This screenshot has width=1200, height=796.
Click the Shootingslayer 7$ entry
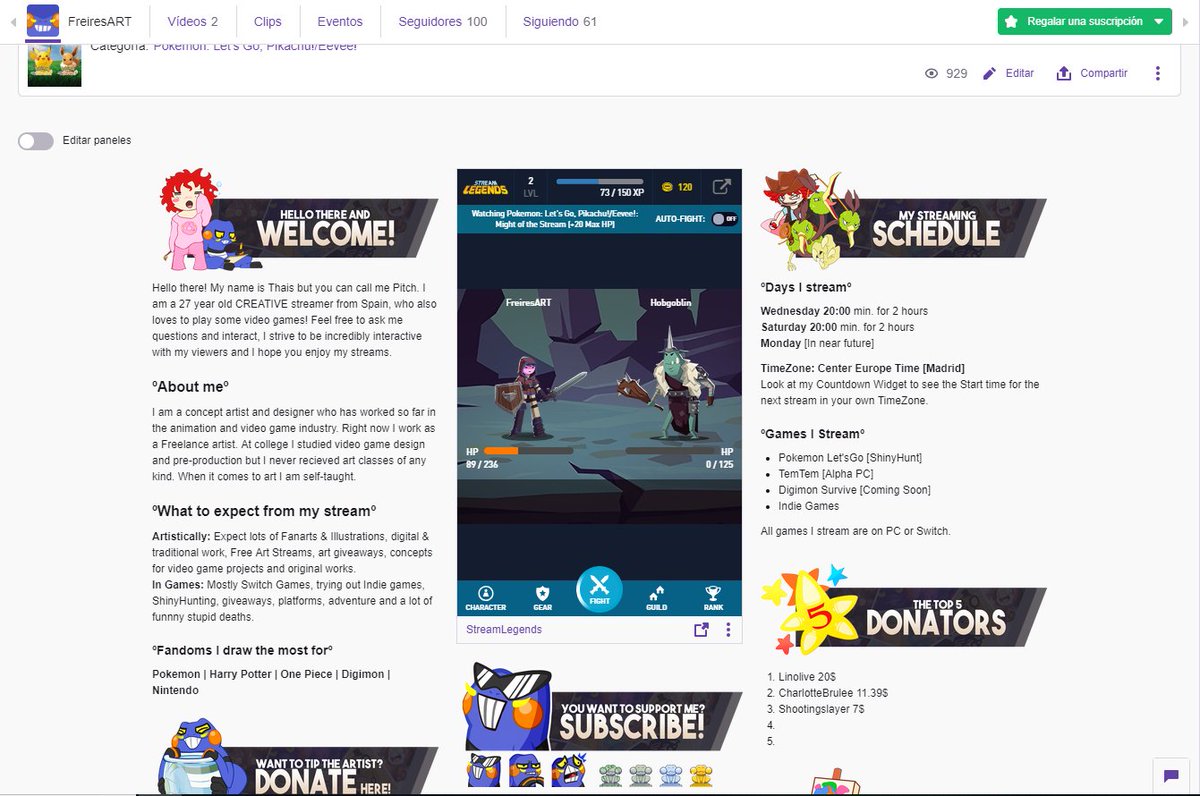[821, 709]
